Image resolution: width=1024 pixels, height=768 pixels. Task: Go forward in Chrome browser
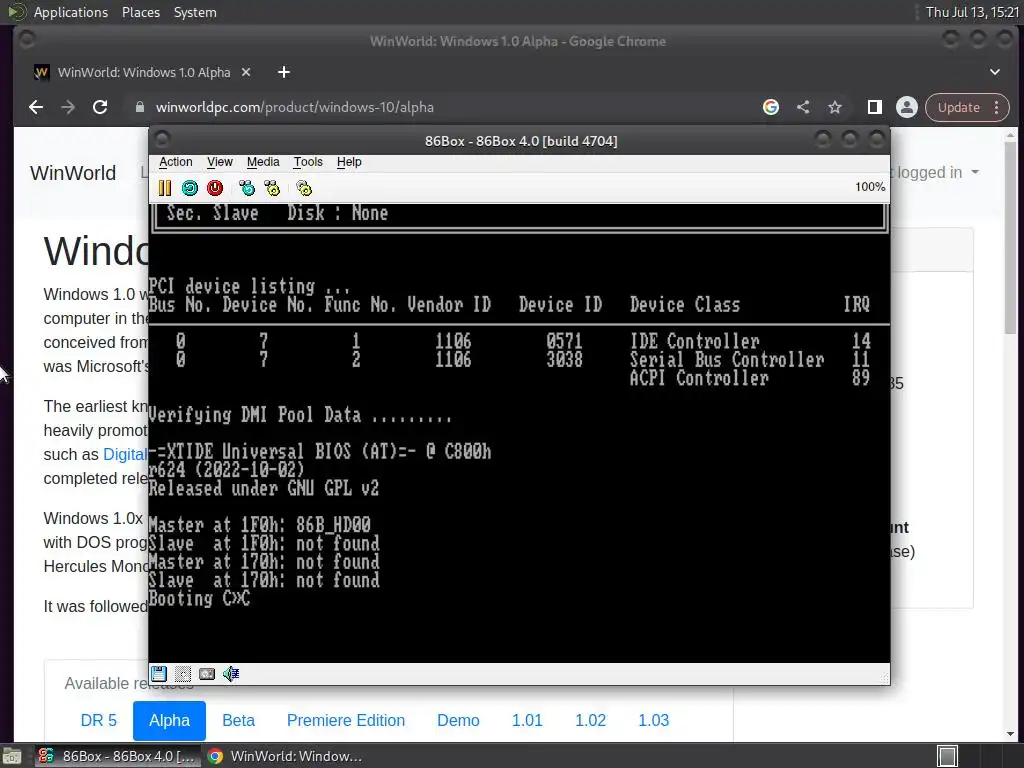pos(68,107)
